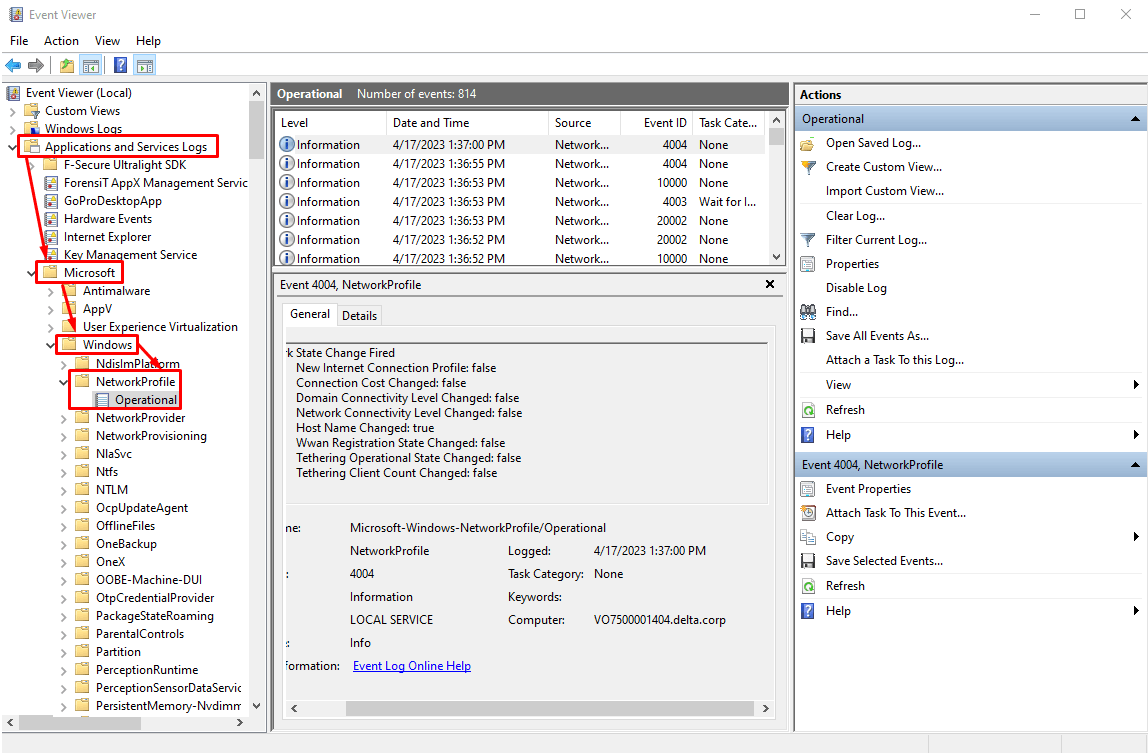1148x753 pixels.
Task: Click the Help toolbar icon
Action: coord(119,65)
